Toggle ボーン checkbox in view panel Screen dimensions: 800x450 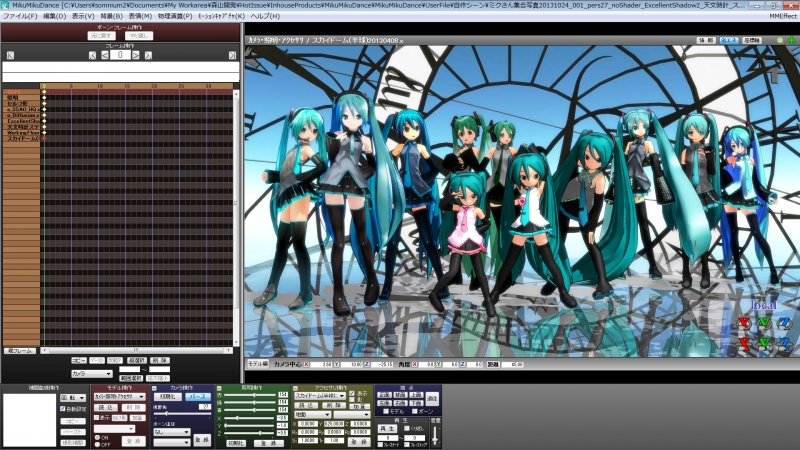coord(415,411)
